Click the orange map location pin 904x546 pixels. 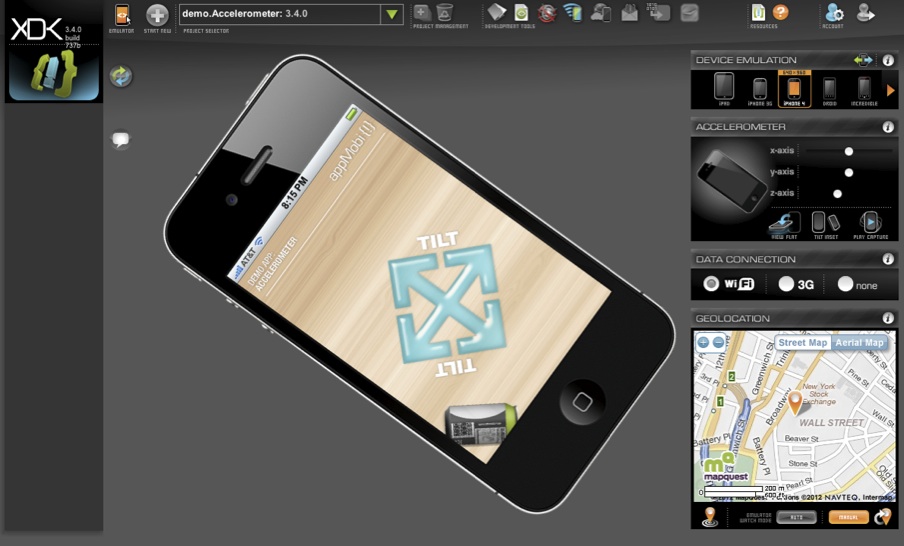(x=795, y=402)
